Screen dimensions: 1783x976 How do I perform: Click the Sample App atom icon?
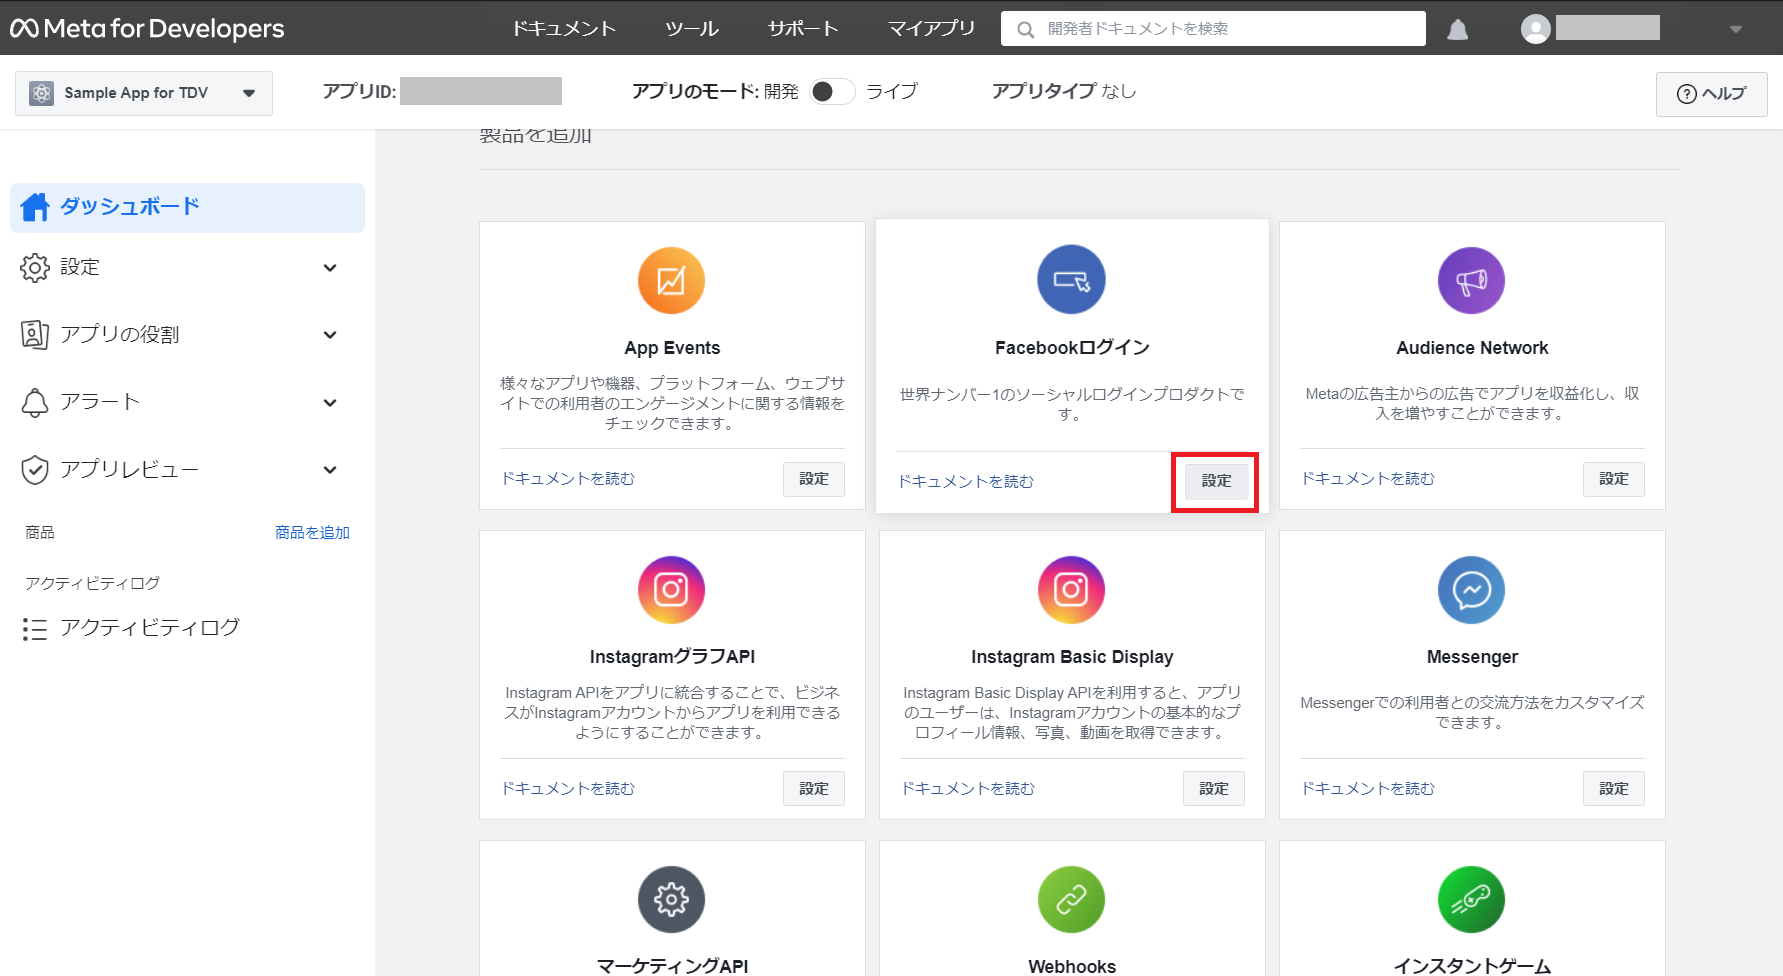[41, 93]
